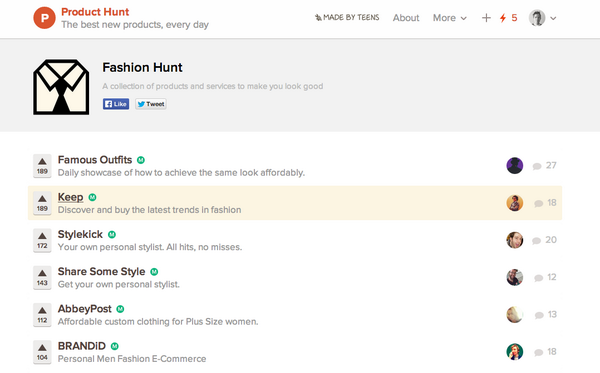Image resolution: width=600 pixels, height=373 pixels.
Task: Open the About page
Action: (x=406, y=18)
